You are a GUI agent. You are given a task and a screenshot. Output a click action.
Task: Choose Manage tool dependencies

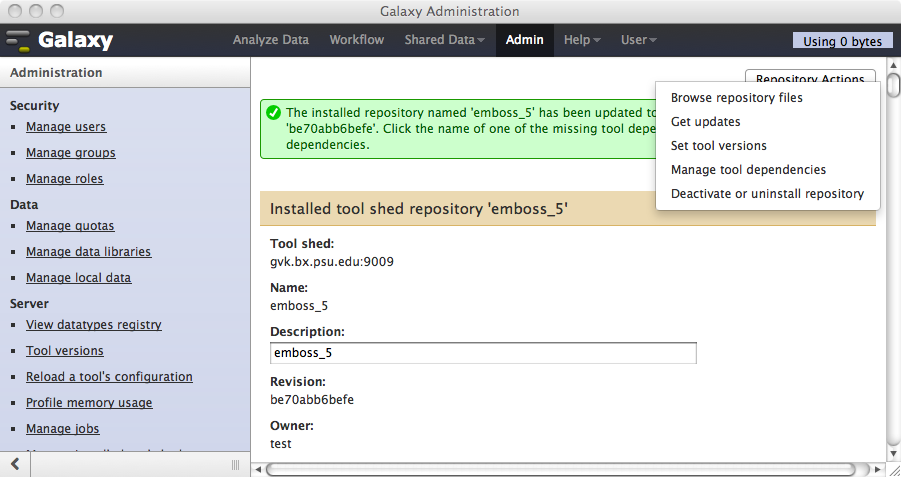pyautogui.click(x=748, y=170)
